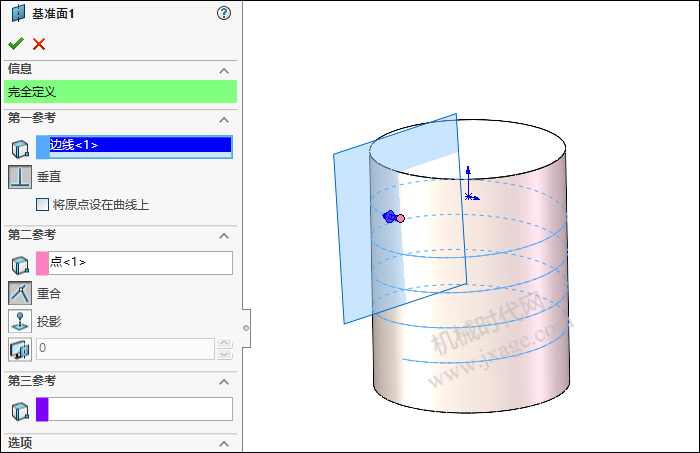
Task: Enable 将原点设在曲线上 checkbox
Action: point(42,205)
